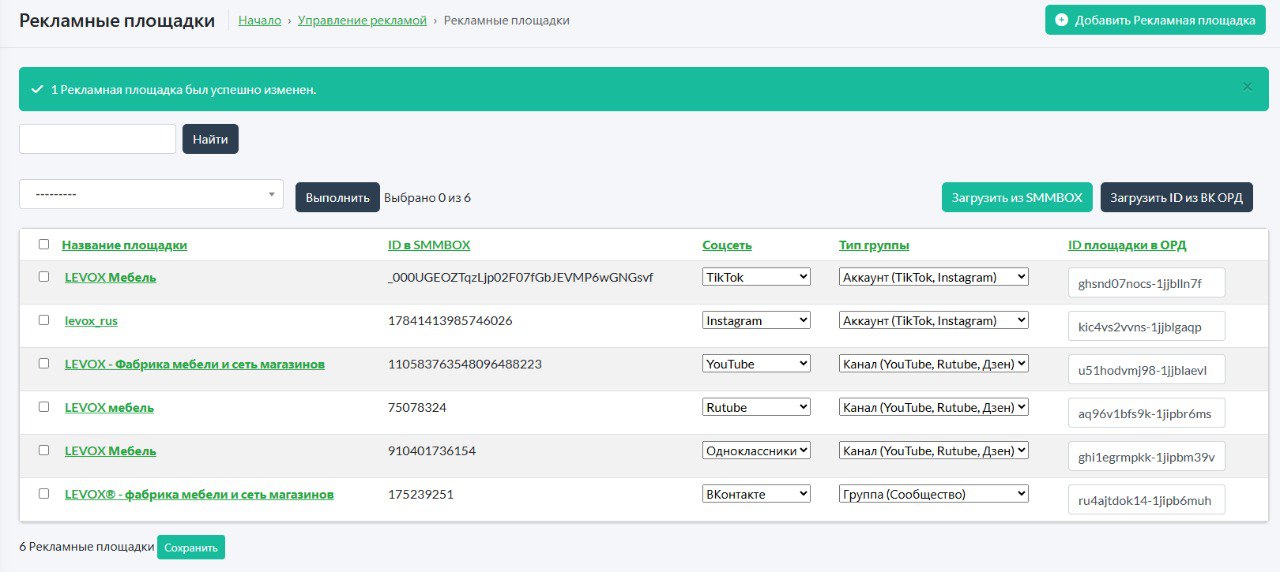Sort by Соцсеть column header
1280x572 pixels.
[727, 245]
